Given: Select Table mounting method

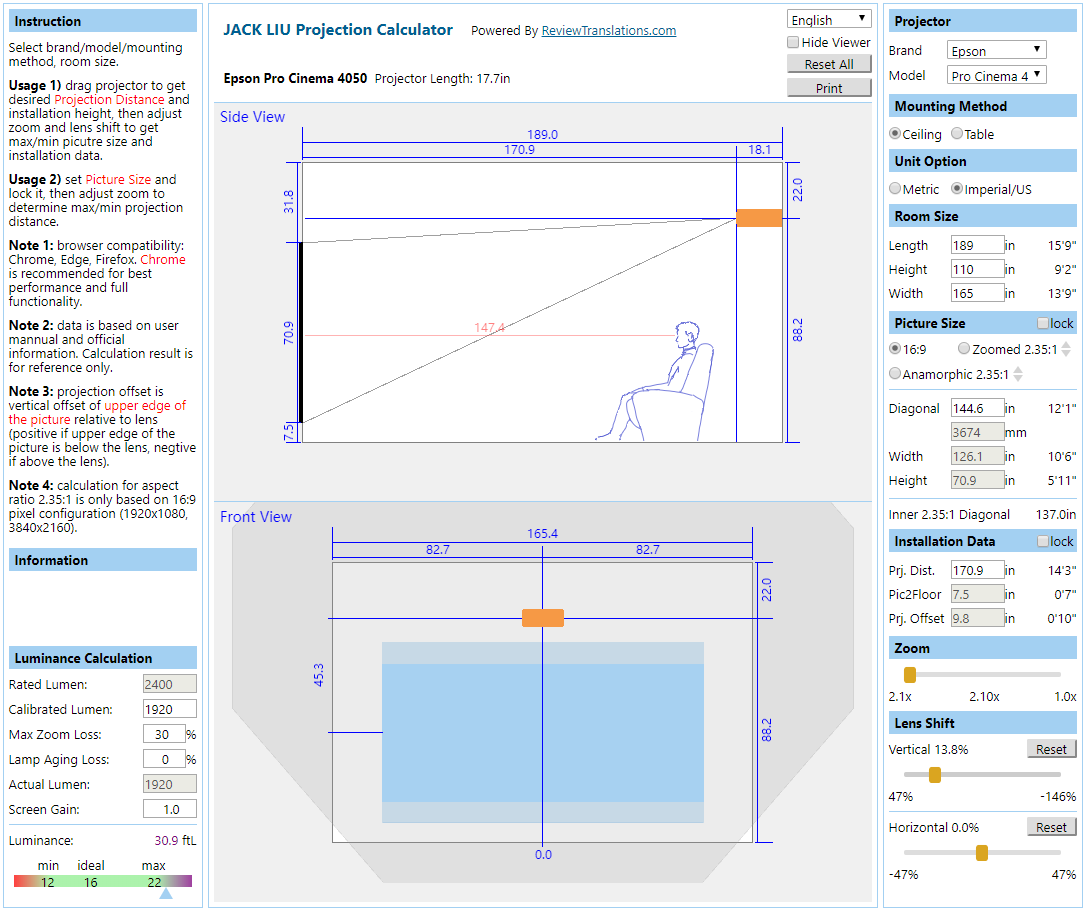Looking at the screenshot, I should pos(956,134).
